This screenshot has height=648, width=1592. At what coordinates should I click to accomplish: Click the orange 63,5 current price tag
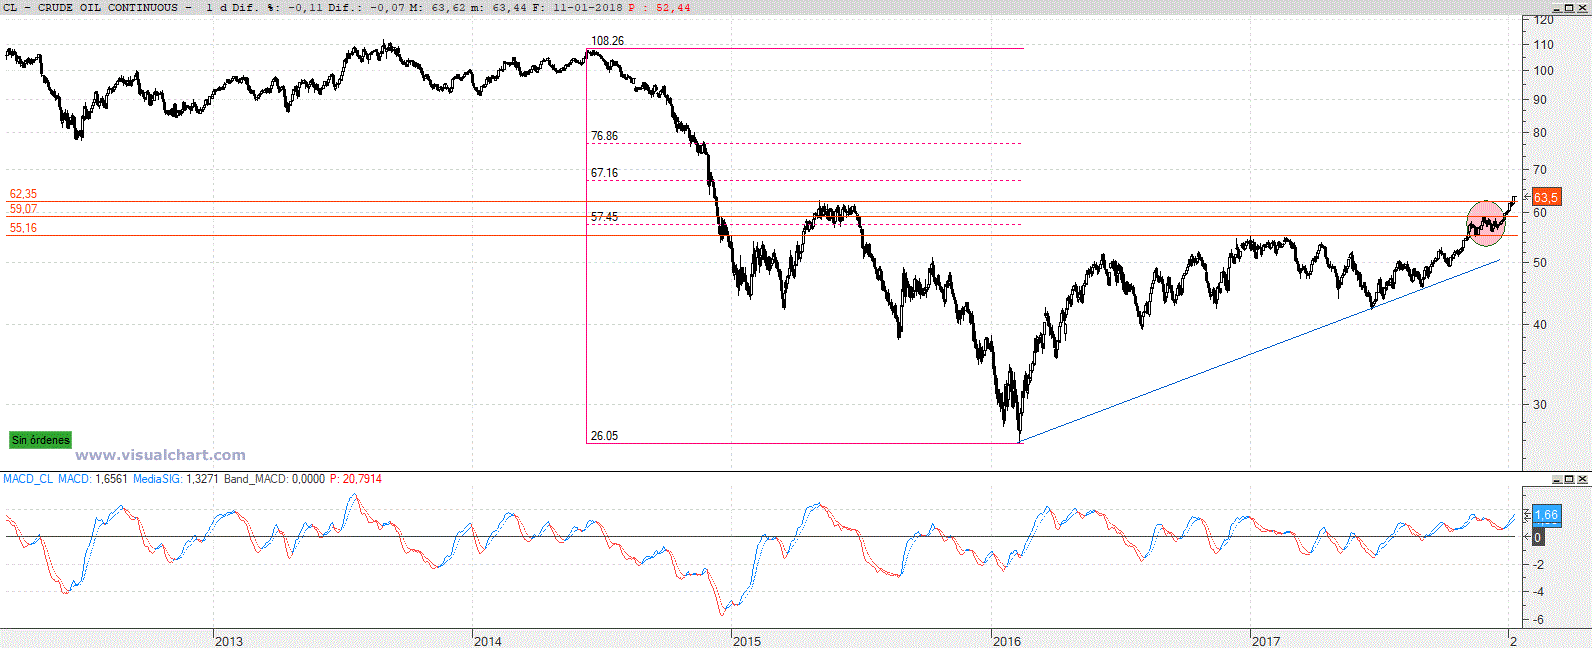1545,197
